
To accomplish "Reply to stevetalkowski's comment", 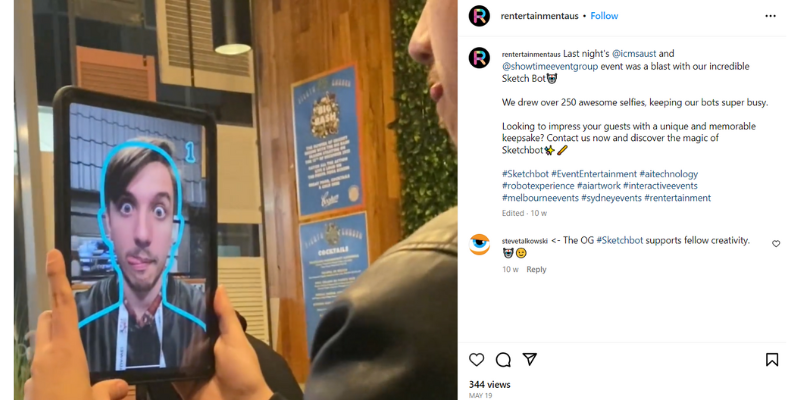I will coord(536,269).
